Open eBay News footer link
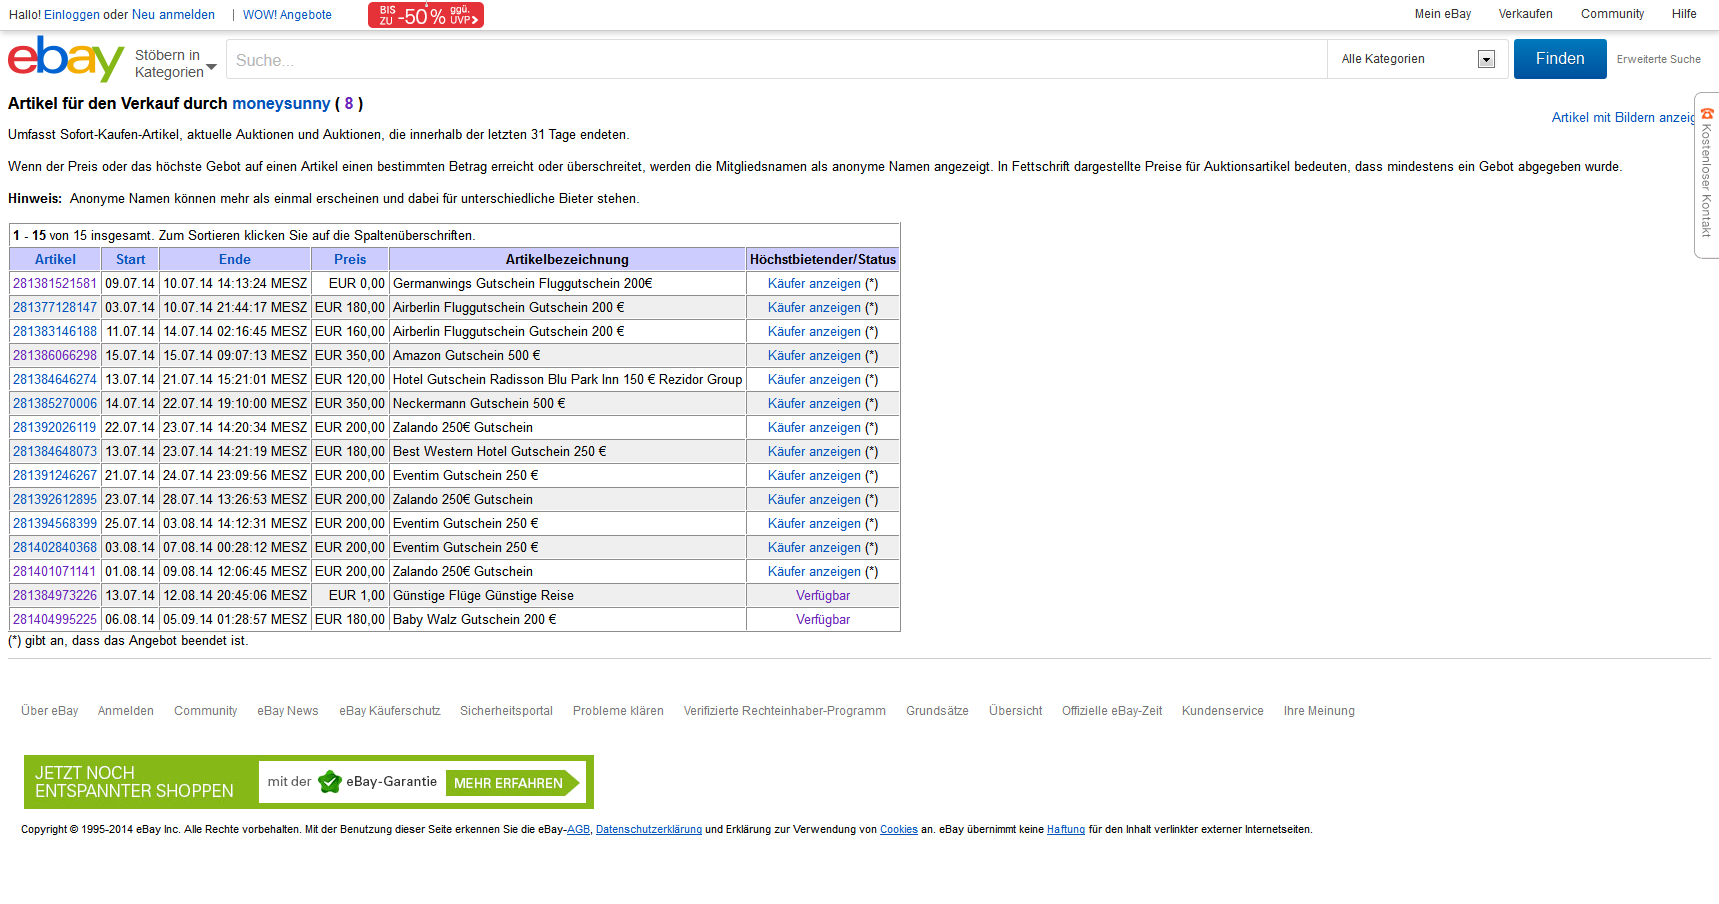 [288, 711]
